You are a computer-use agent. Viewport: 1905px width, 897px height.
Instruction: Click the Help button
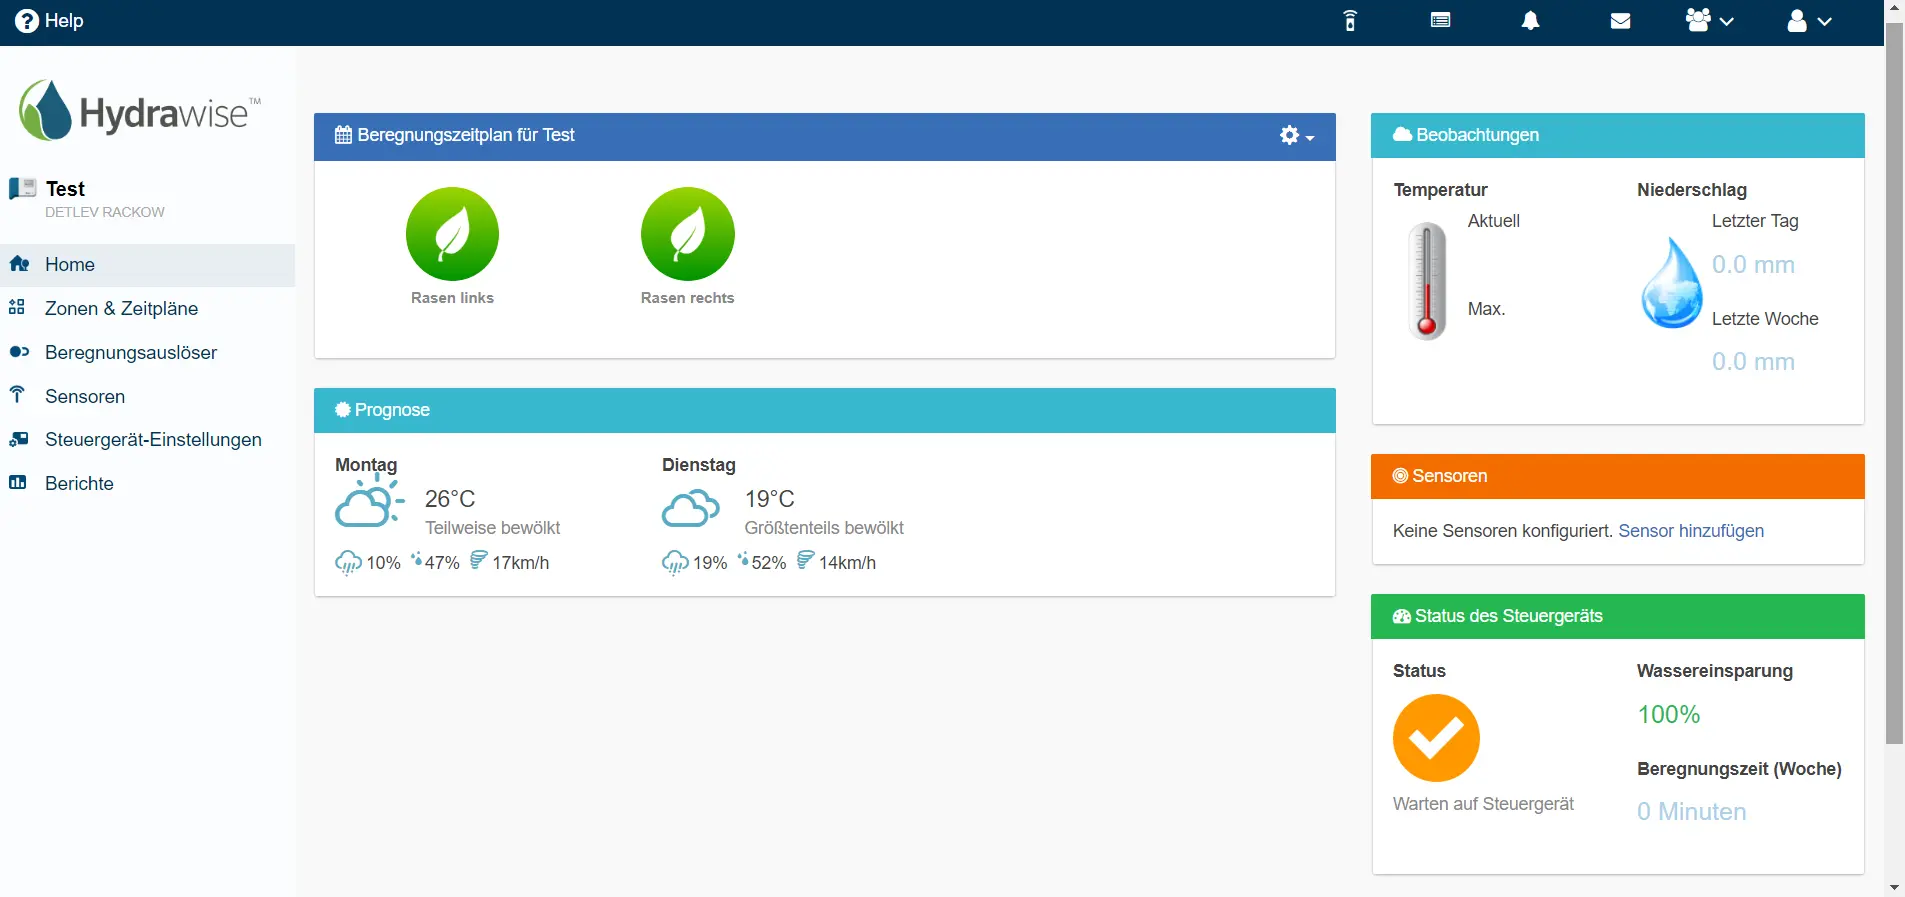coord(50,21)
